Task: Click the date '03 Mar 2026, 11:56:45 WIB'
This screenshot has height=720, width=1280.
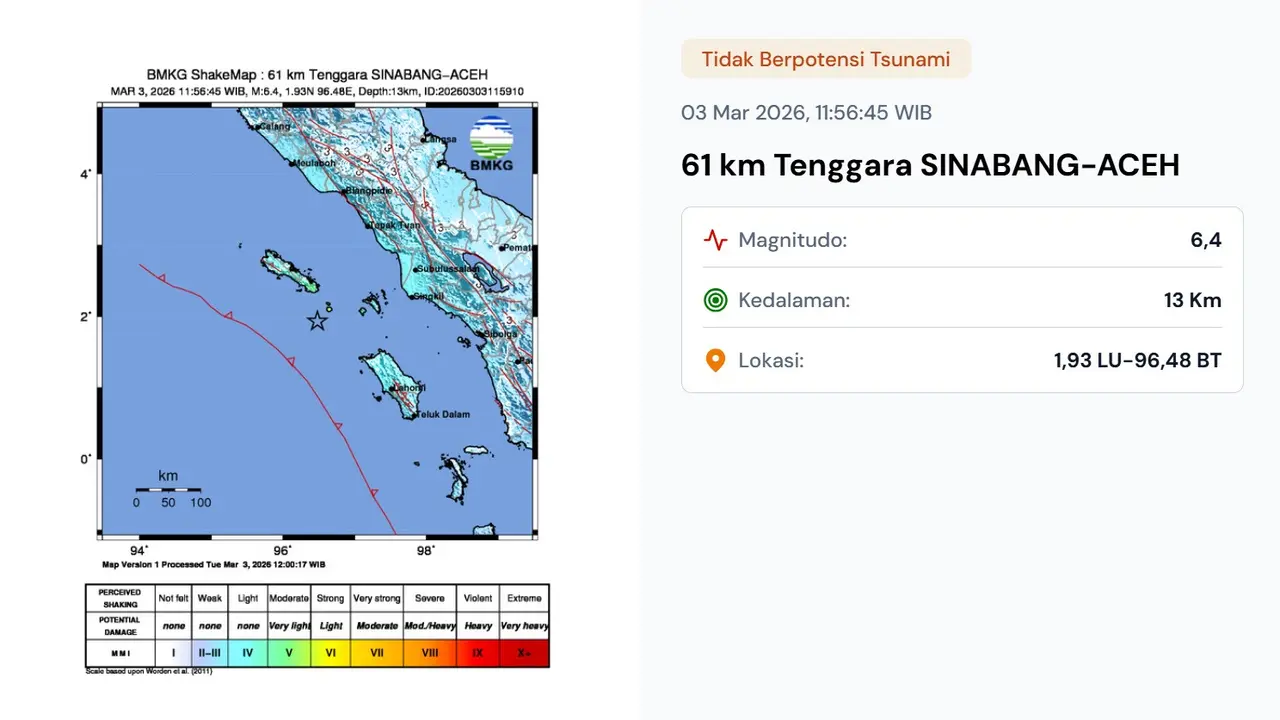Action: [806, 113]
